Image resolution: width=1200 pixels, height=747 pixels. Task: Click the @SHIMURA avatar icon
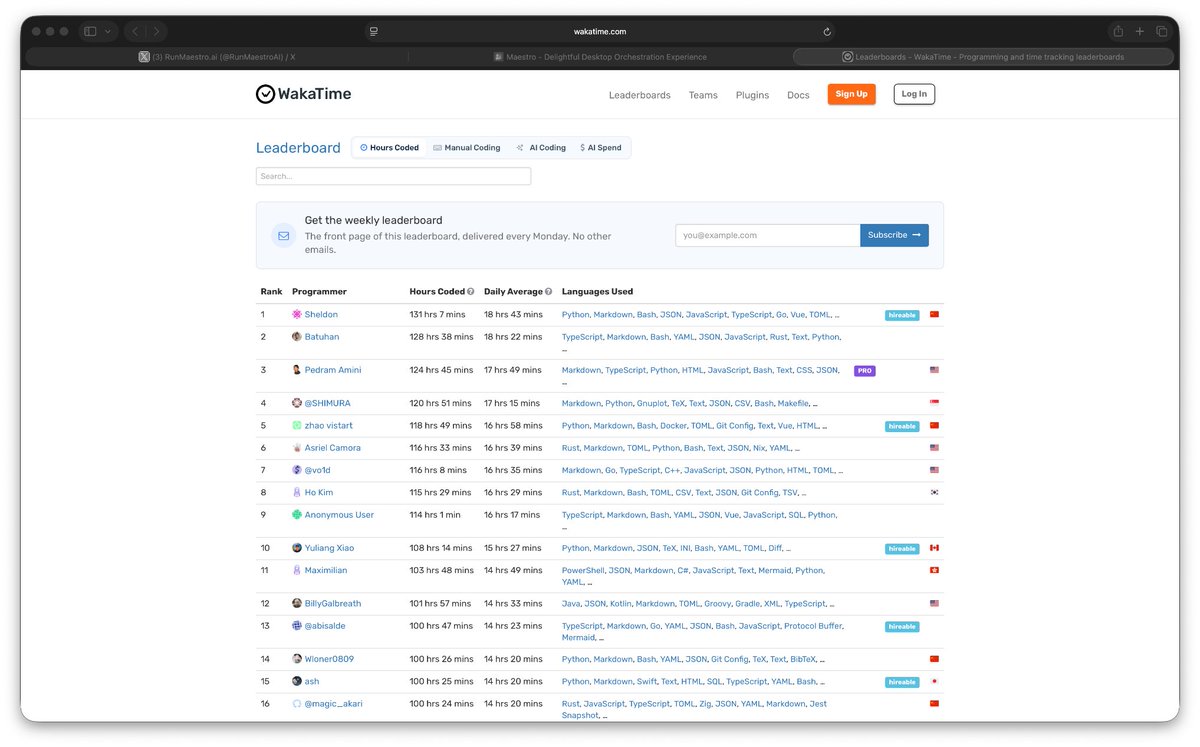[x=297, y=403]
